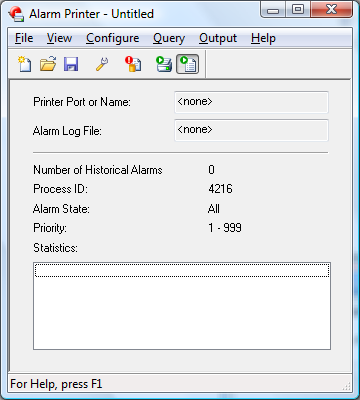Start printing with the printer play icon
The height and width of the screenshot is (400, 360).
click(x=164, y=64)
